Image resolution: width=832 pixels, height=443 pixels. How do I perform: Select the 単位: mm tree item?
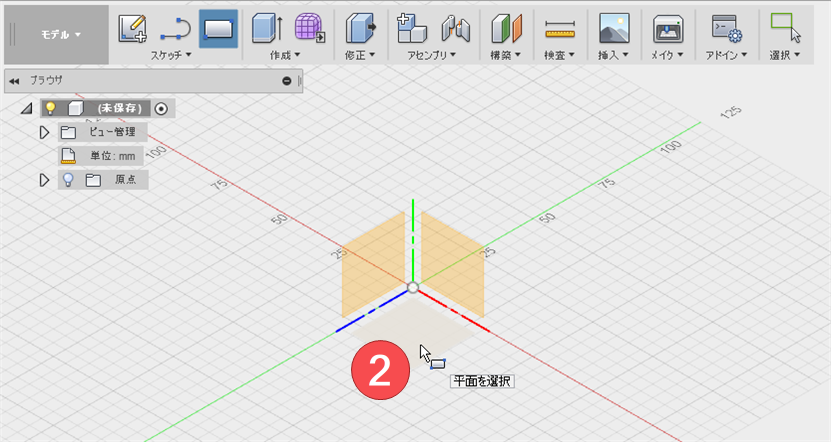coord(112,156)
